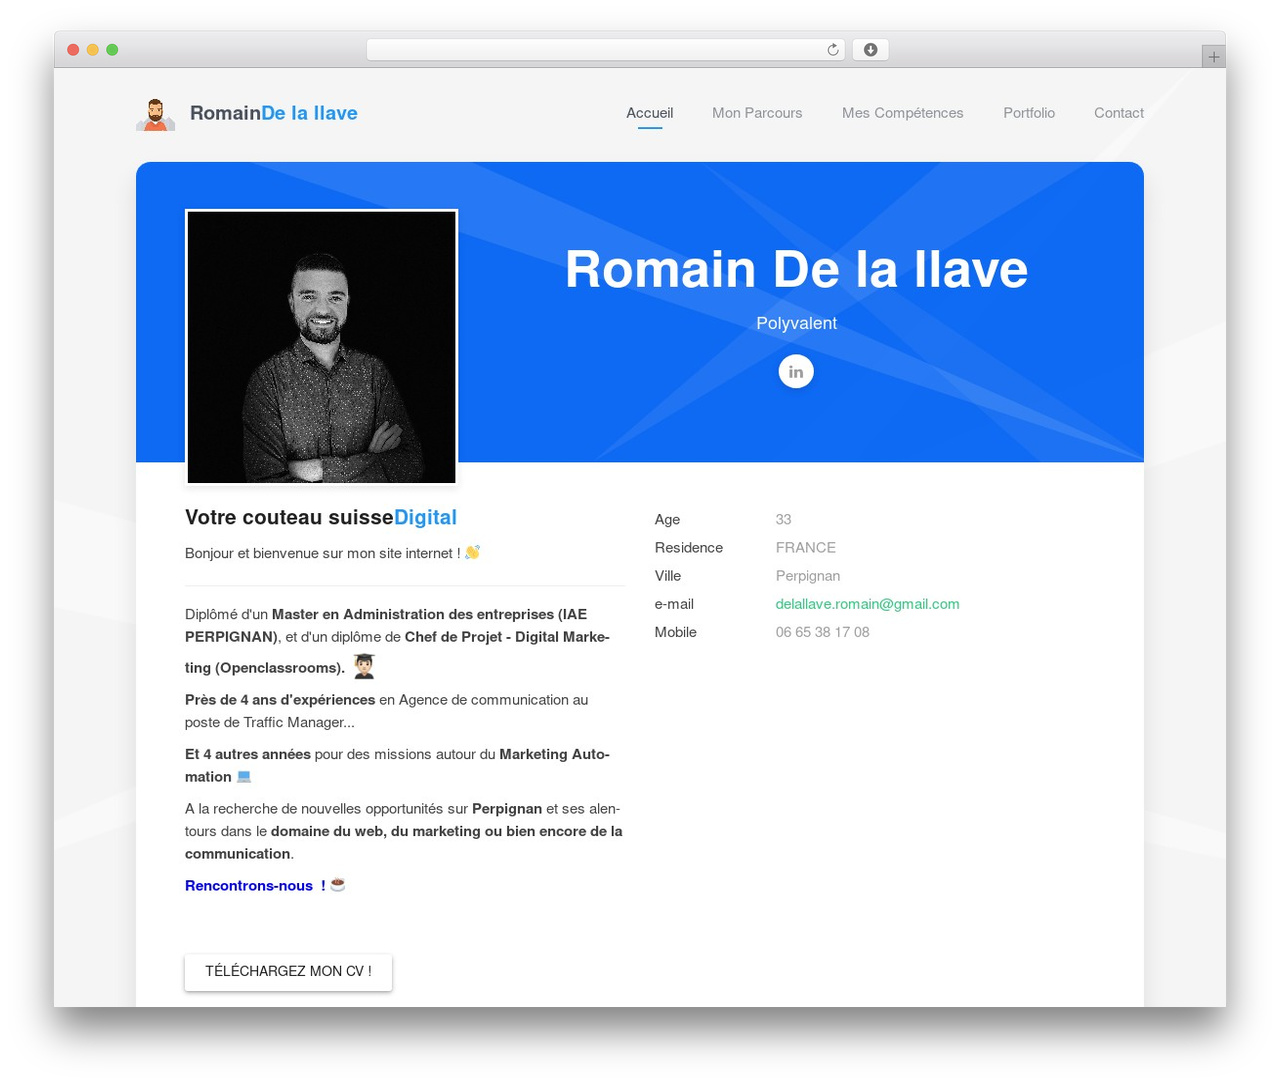Click the black-and-white profile photo
The height and width of the screenshot is (1084, 1280).
[x=321, y=347]
